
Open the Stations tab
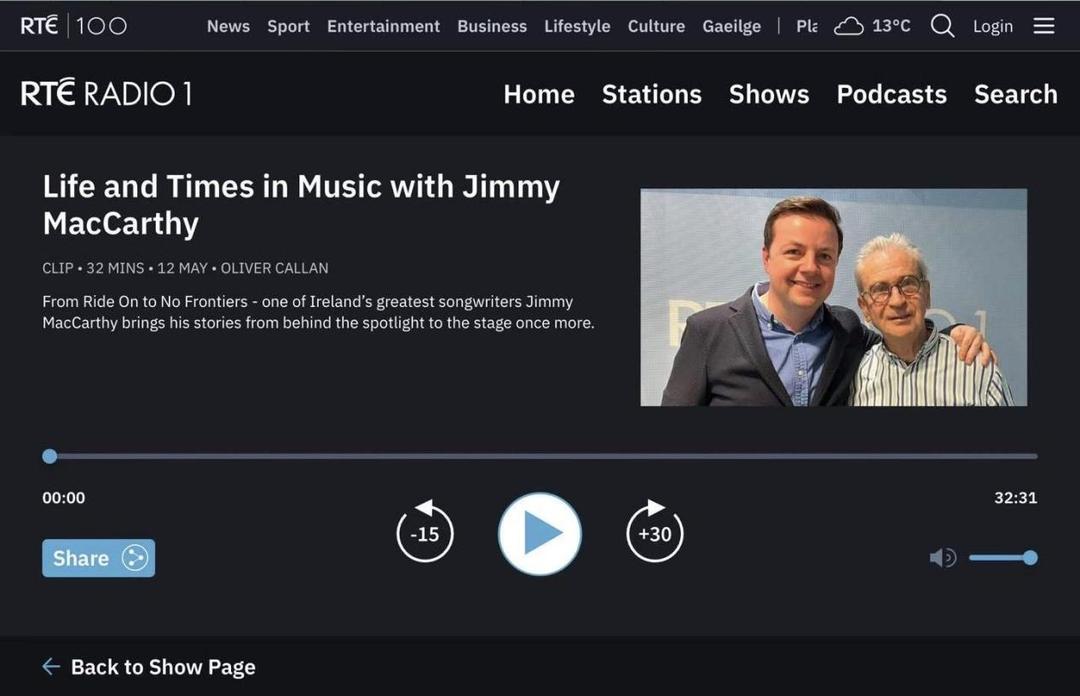[652, 94]
